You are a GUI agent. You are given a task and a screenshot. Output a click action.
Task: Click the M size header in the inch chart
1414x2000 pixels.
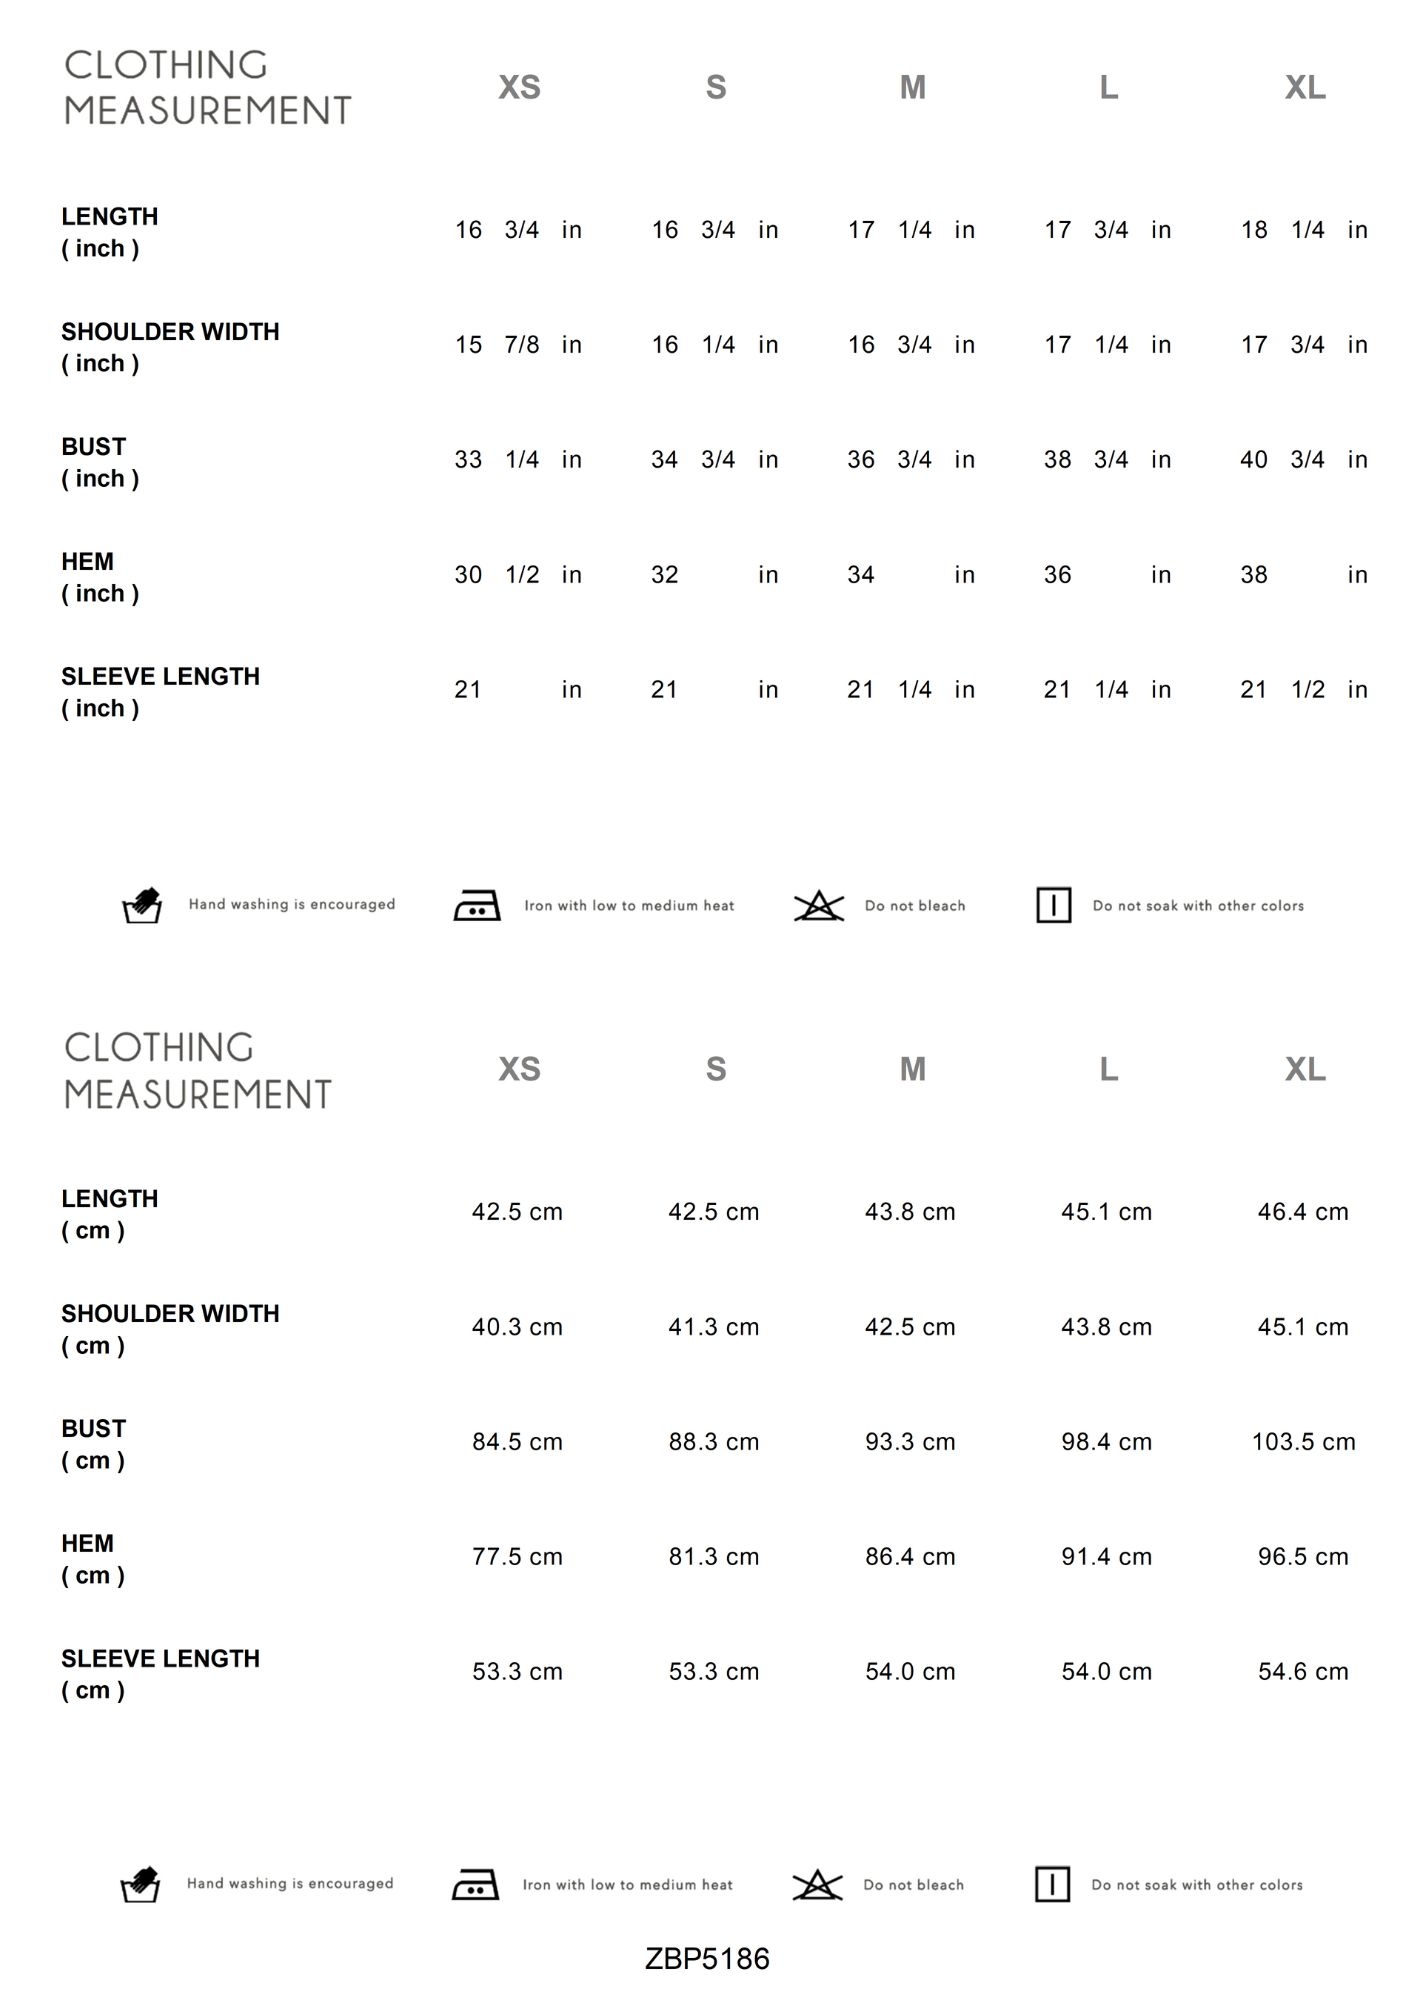912,88
